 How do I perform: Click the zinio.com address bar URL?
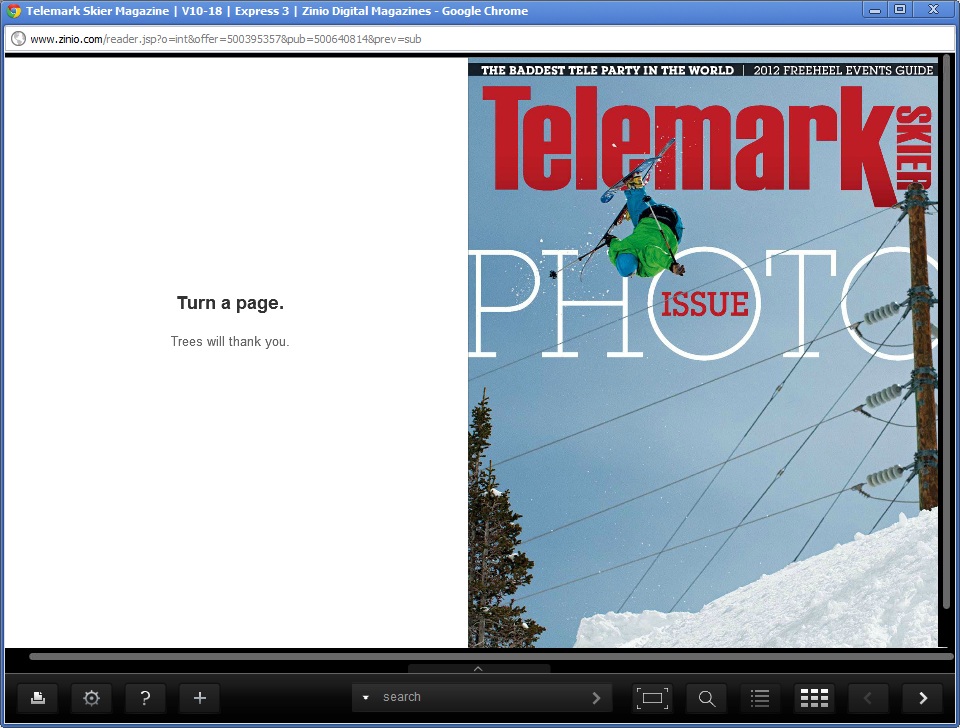tap(226, 39)
